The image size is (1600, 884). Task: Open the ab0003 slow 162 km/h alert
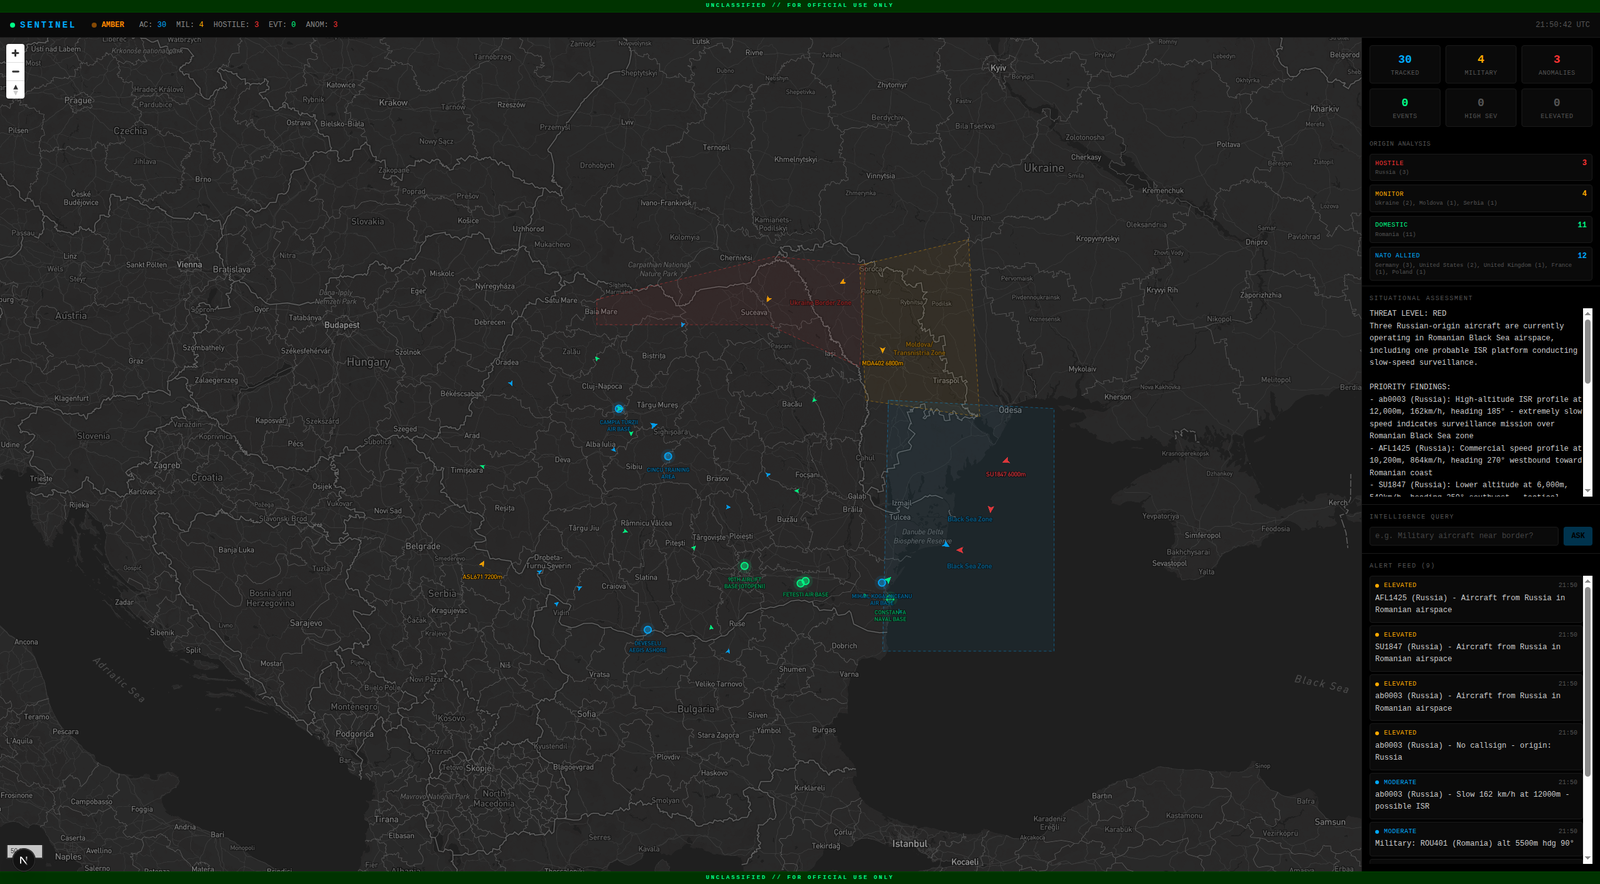(1474, 794)
